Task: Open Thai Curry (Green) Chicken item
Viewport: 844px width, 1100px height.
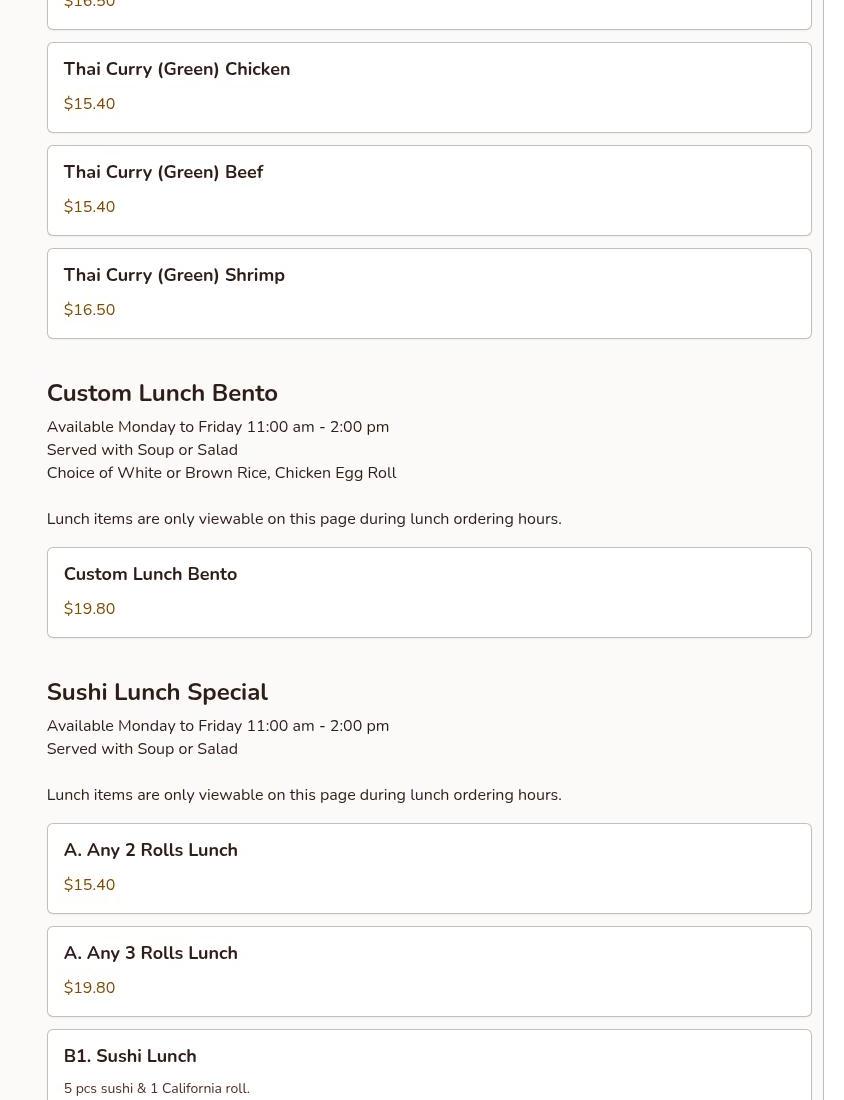Action: [x=429, y=88]
